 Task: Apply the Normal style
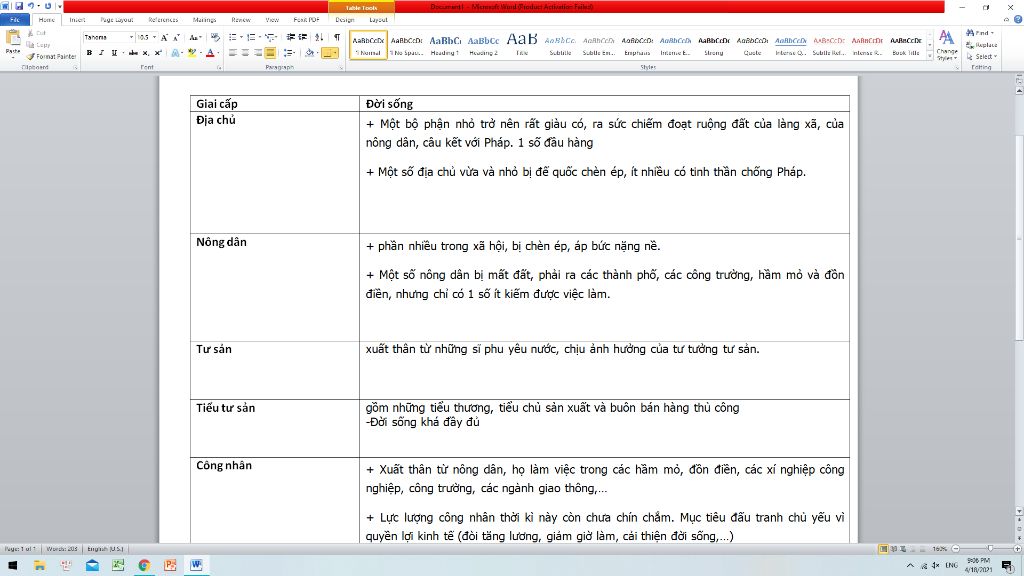(x=368, y=45)
